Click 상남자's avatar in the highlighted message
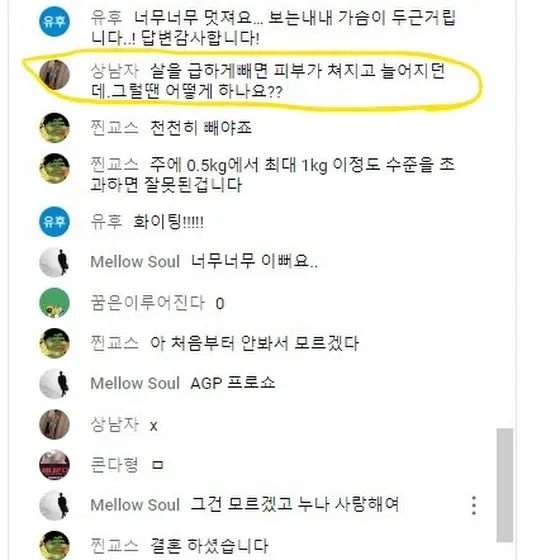 pyautogui.click(x=54, y=75)
